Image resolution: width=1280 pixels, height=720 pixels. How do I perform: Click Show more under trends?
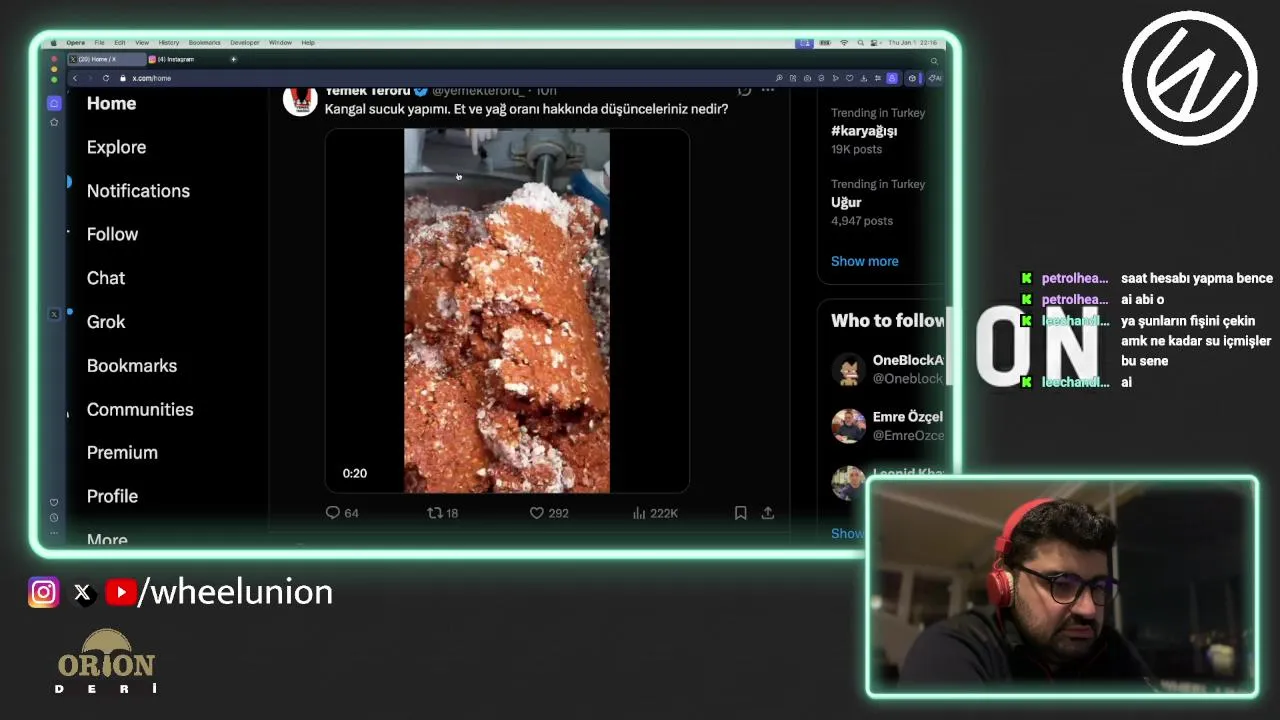[x=865, y=261]
